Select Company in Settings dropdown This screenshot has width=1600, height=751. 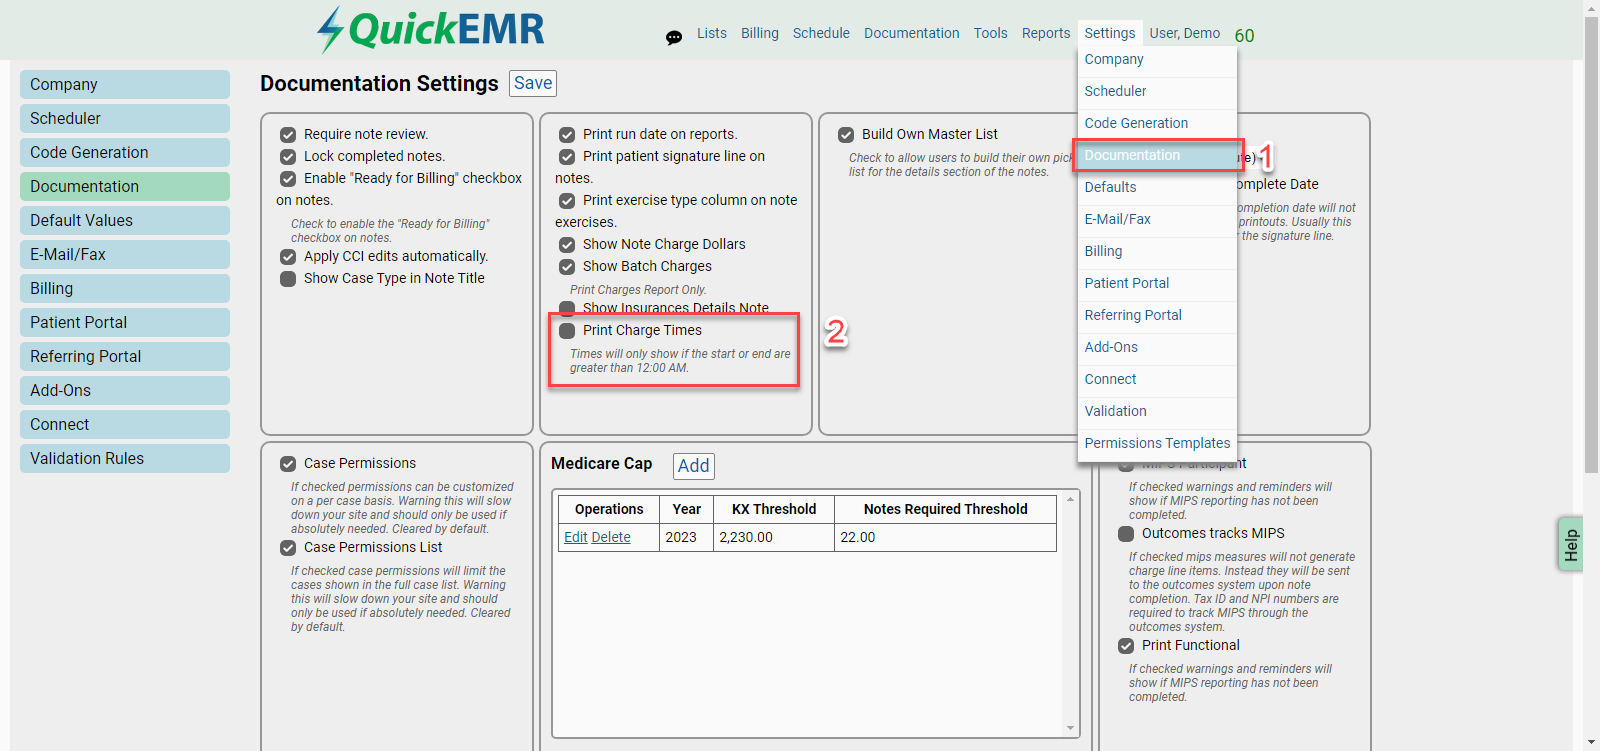(x=1157, y=60)
